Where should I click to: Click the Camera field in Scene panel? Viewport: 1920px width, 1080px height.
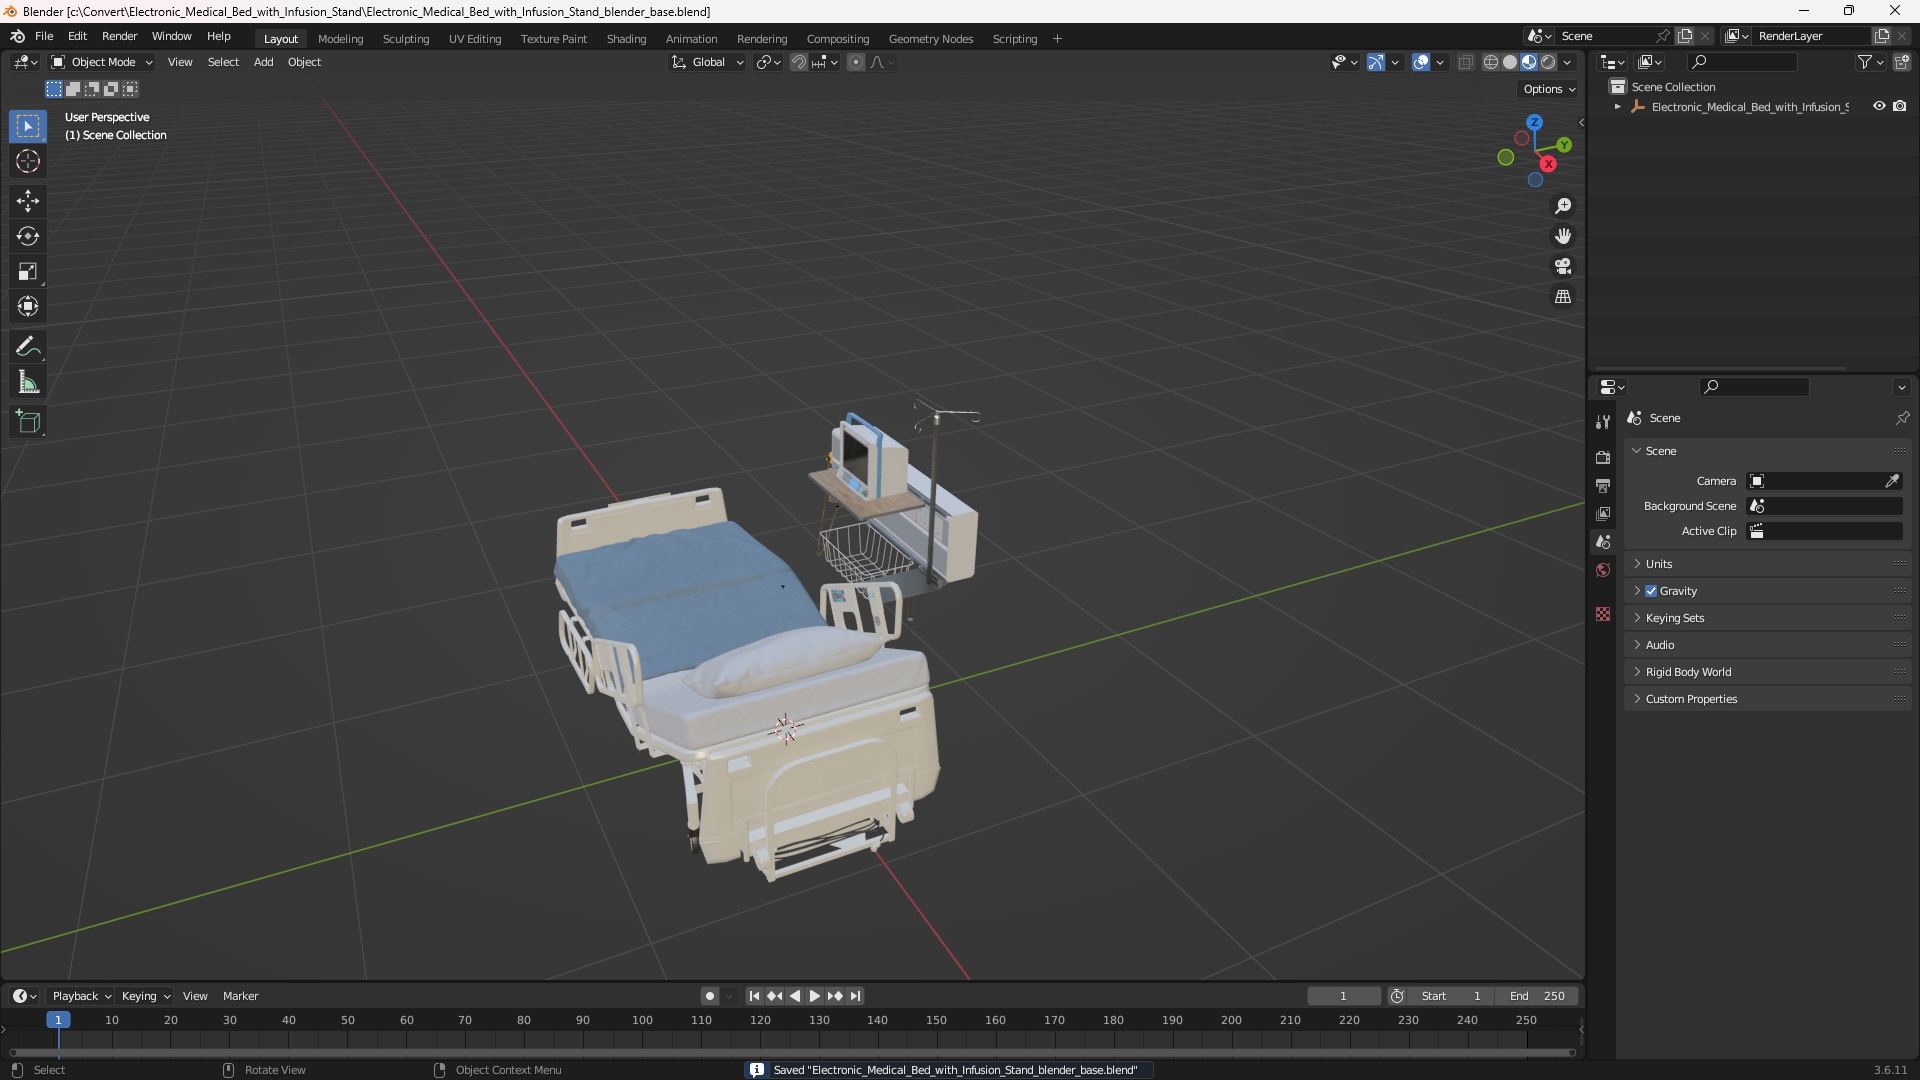[x=1824, y=481]
